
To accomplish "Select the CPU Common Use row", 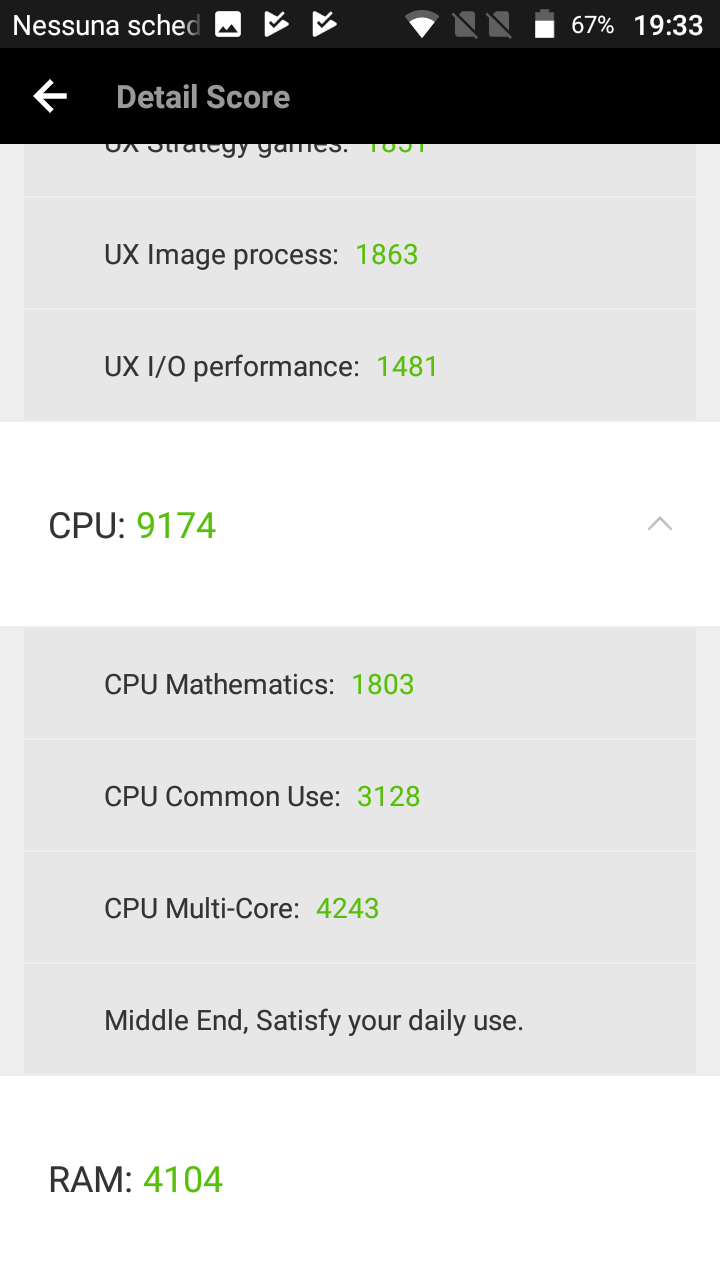I will pos(360,796).
